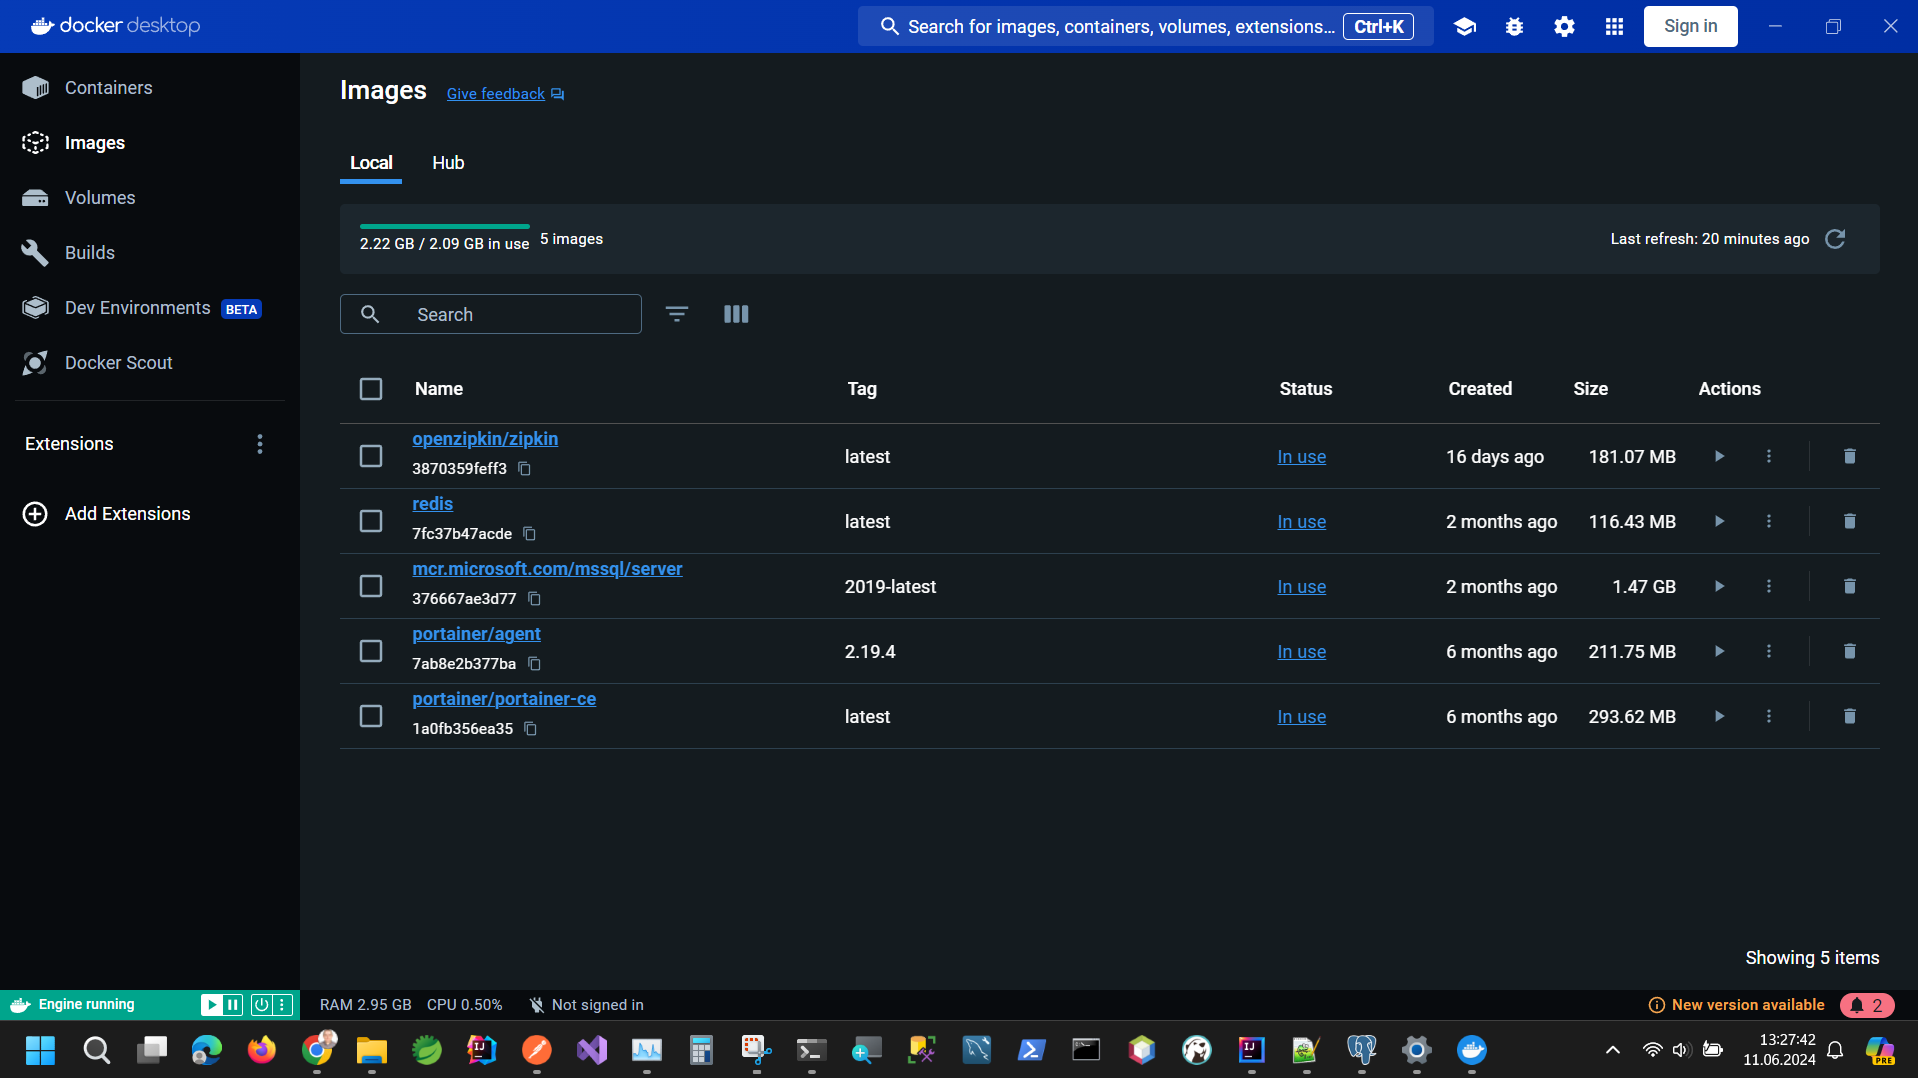Screen dimensions: 1918x1078
Task: Focus the global search bar at top
Action: tap(1145, 27)
